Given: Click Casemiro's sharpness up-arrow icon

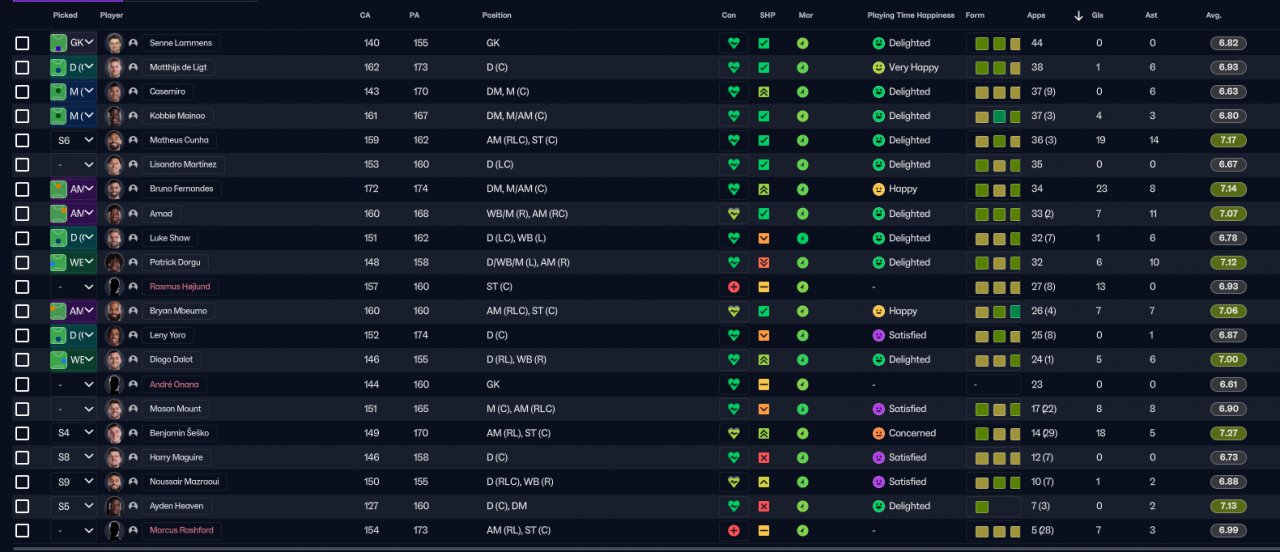Looking at the screenshot, I should (764, 92).
